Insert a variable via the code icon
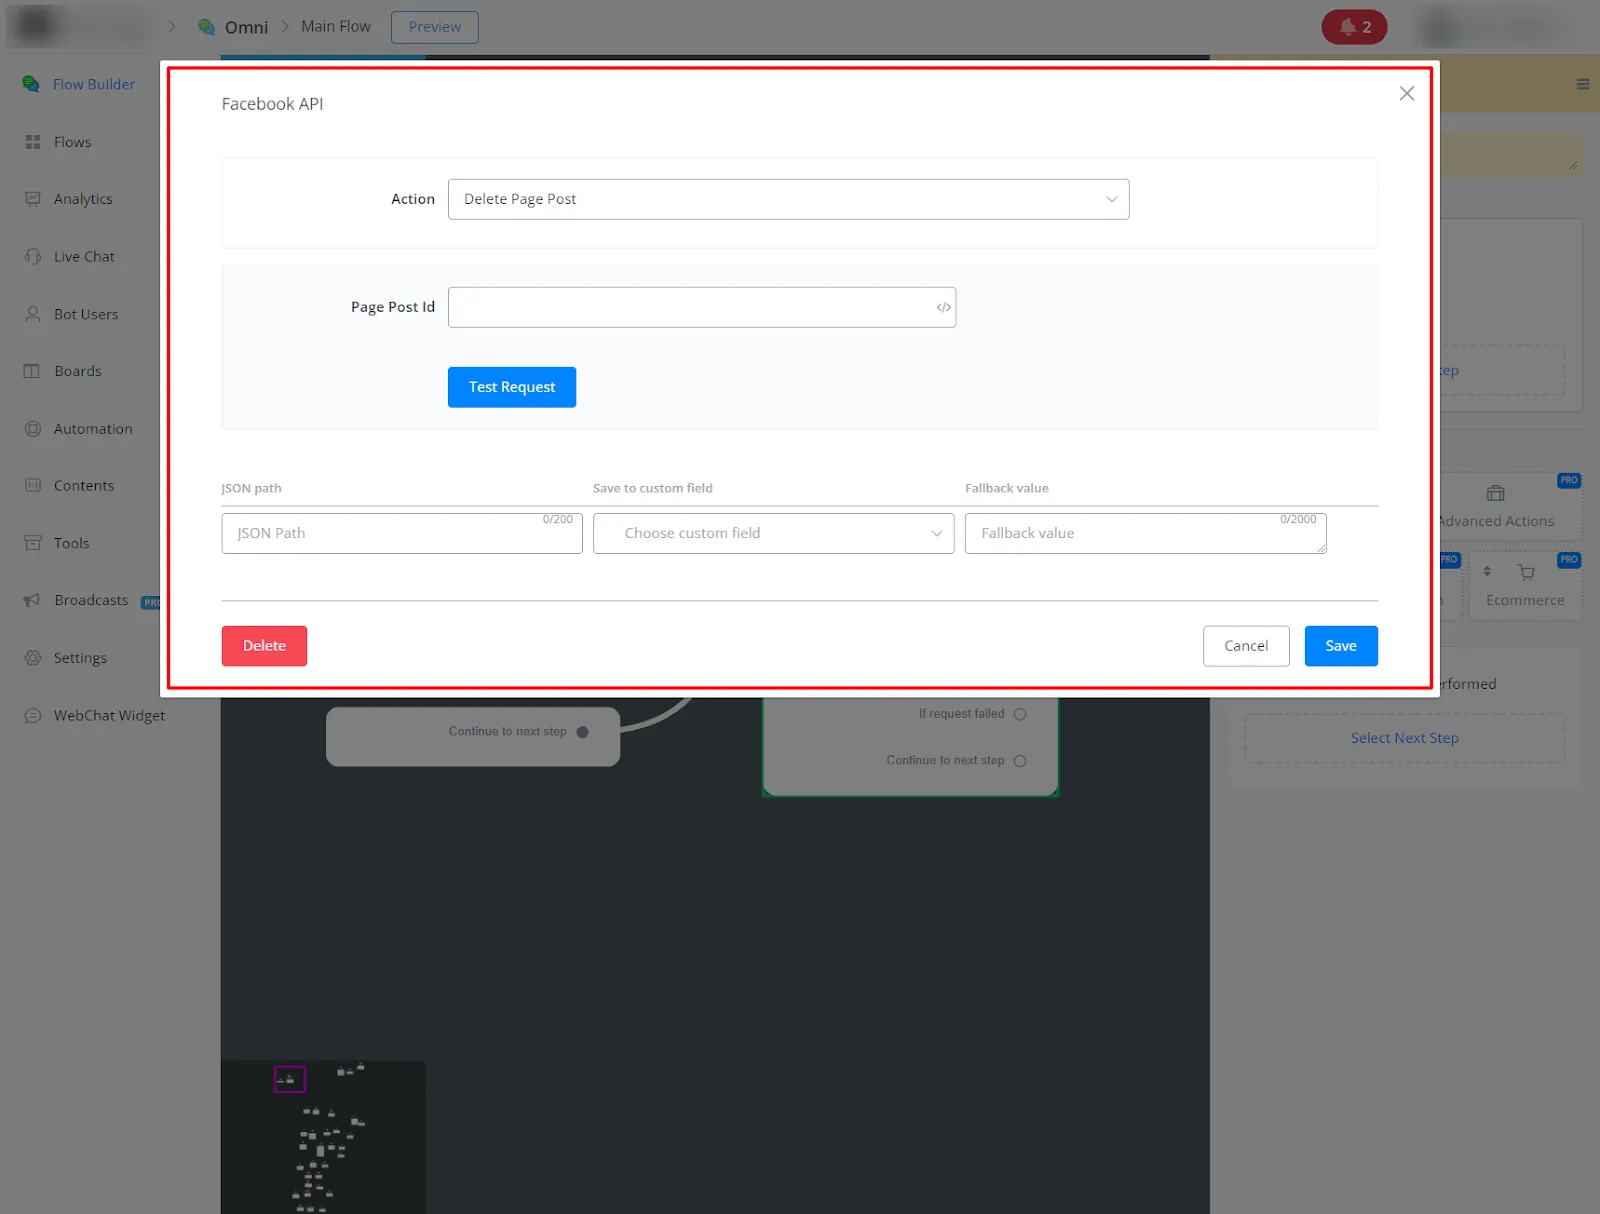1600x1214 pixels. tap(943, 307)
